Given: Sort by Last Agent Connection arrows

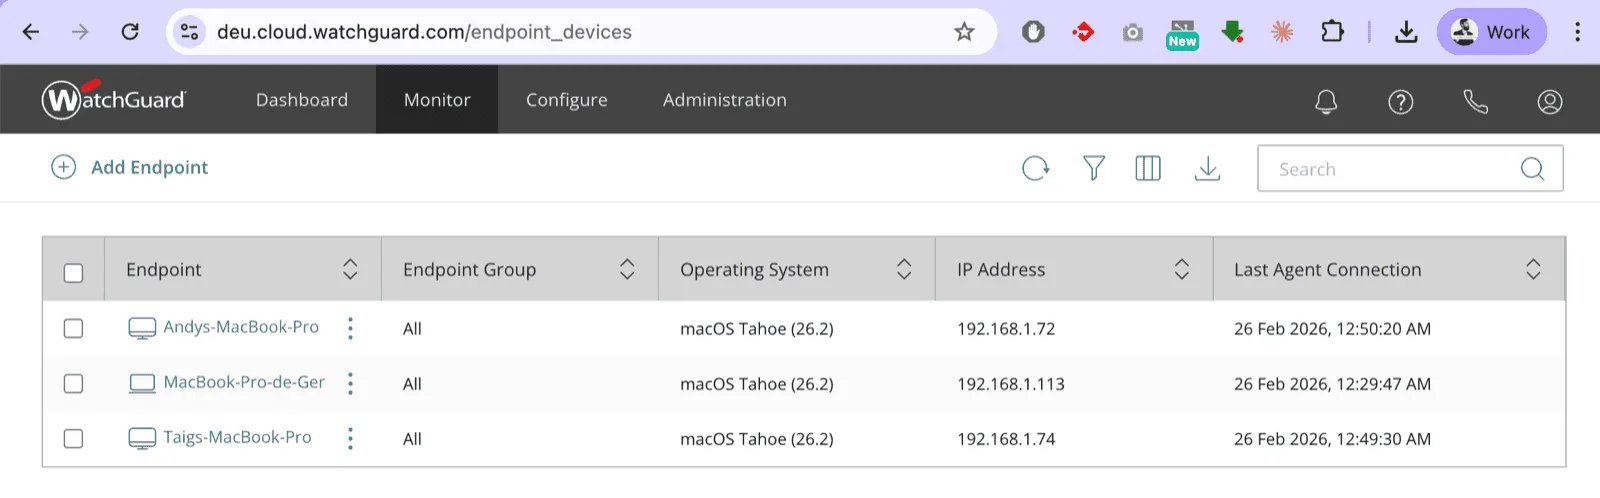Looking at the screenshot, I should [1533, 269].
